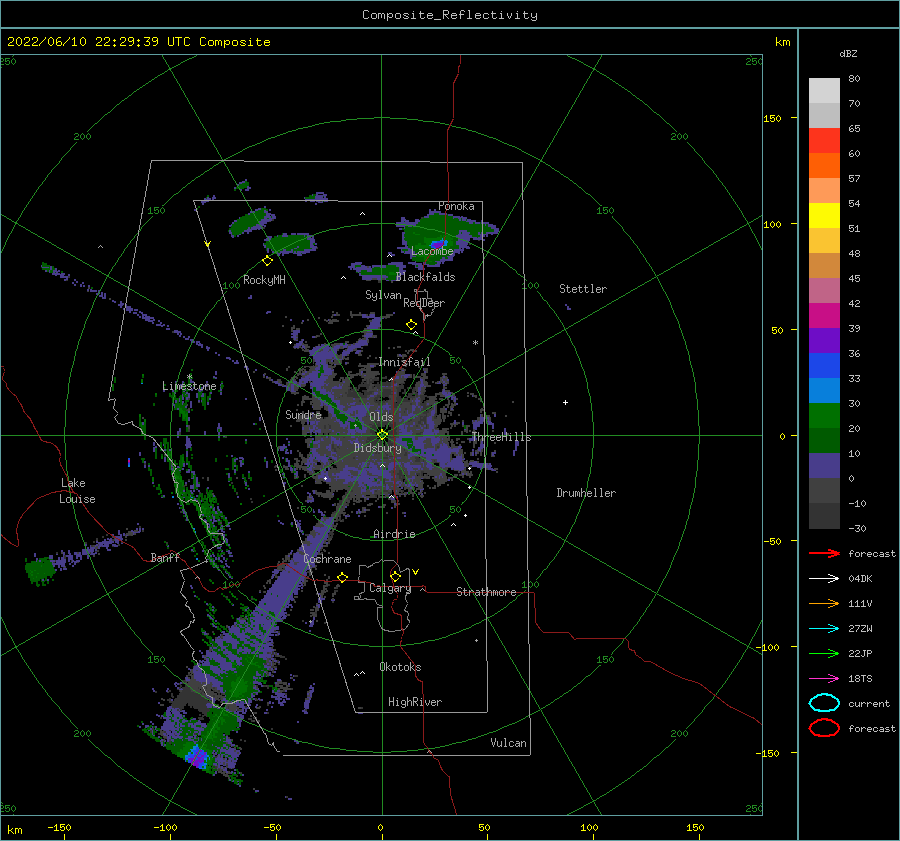
Task: Click the asterisk marker east of Innisfail
Action: click(475, 343)
